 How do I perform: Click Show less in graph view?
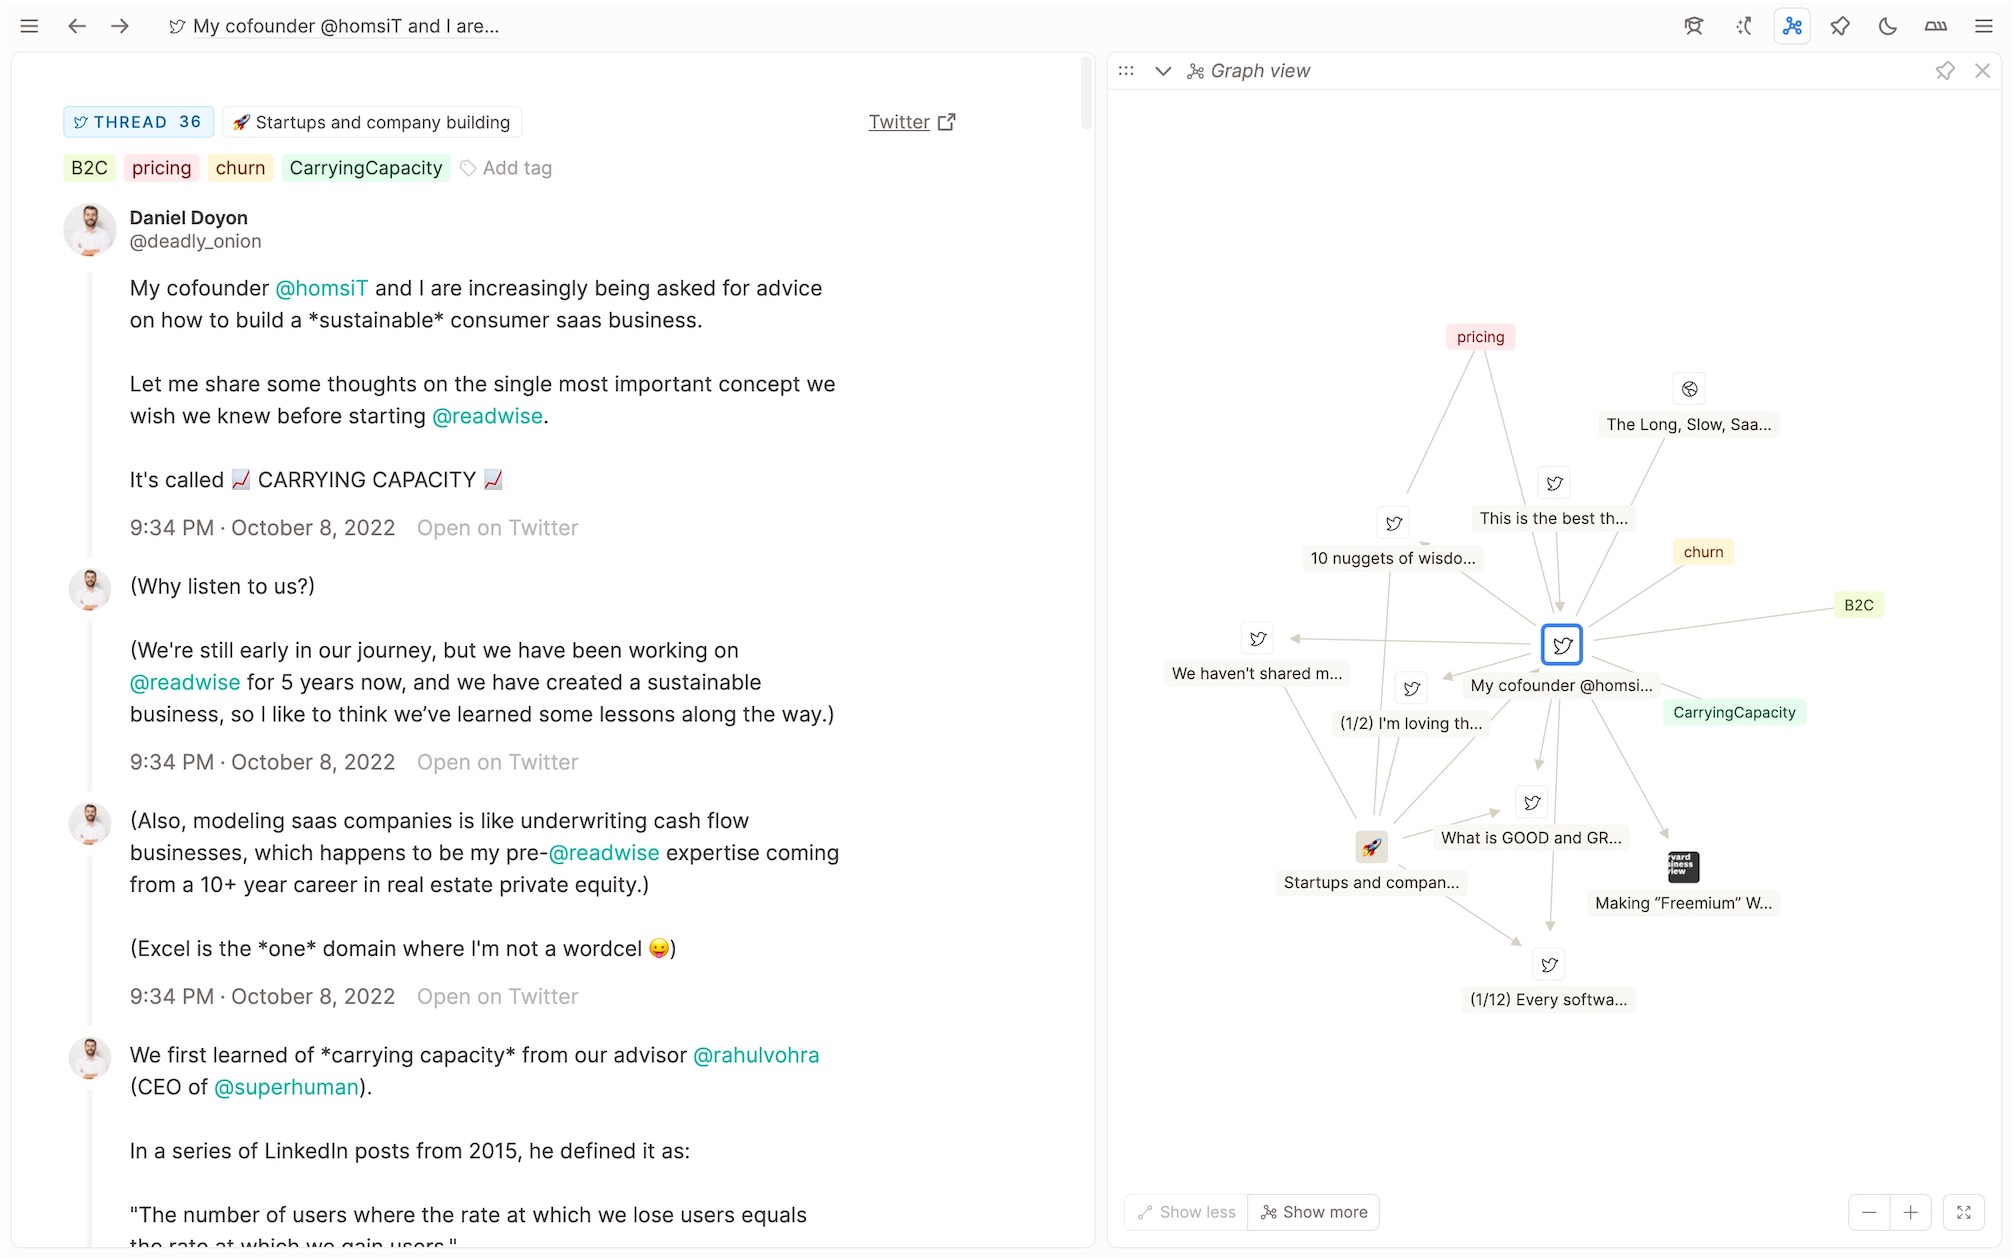(1186, 1212)
